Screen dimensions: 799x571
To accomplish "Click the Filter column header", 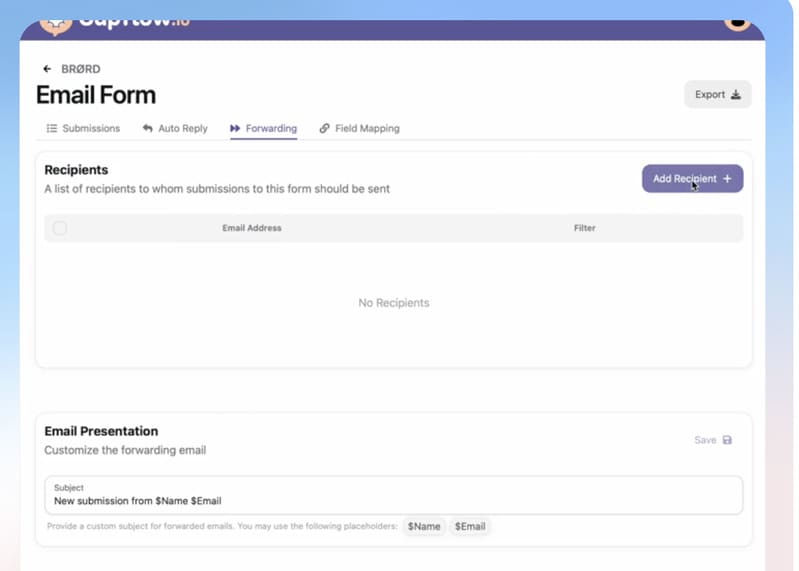I will [x=584, y=228].
